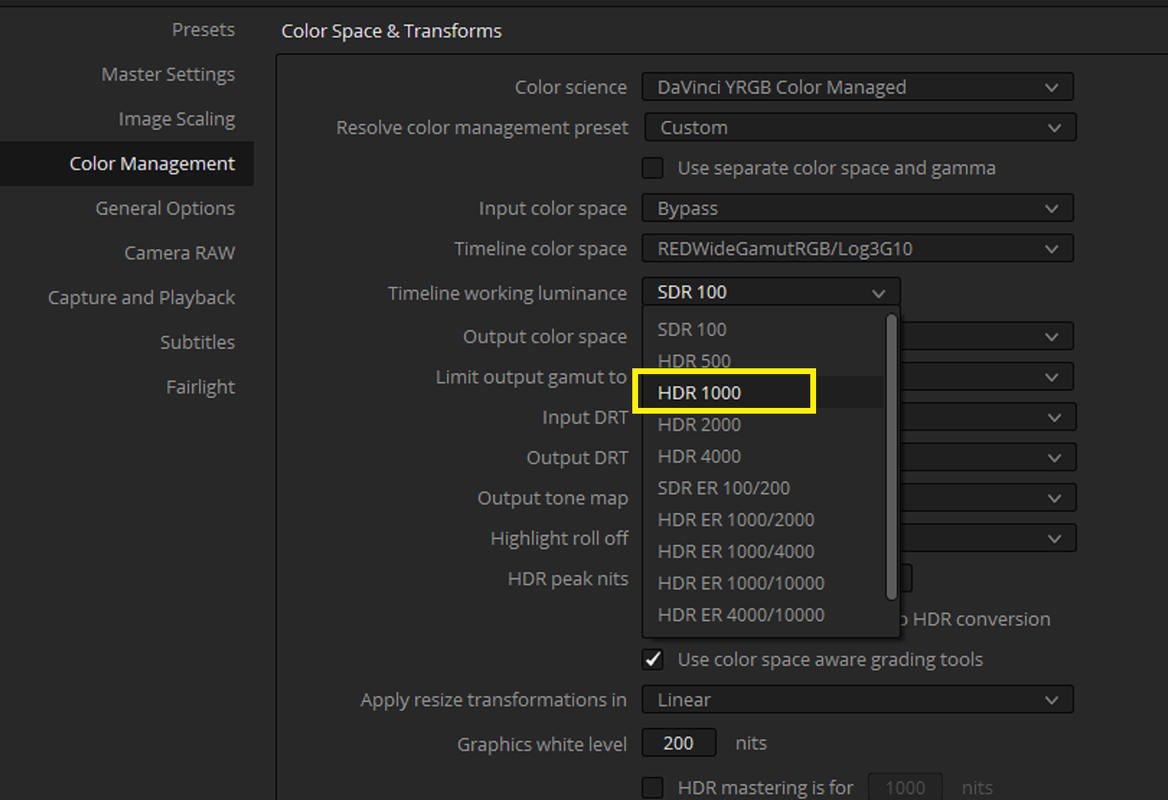Click the Output DRT dropdown arrow
The height and width of the screenshot is (800, 1168).
1055,457
